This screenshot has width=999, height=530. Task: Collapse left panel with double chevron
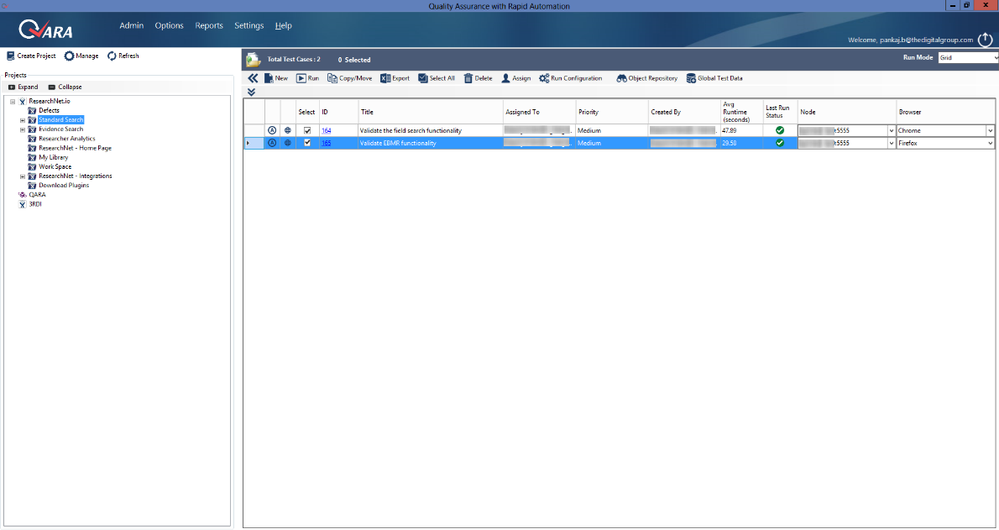[x=253, y=78]
